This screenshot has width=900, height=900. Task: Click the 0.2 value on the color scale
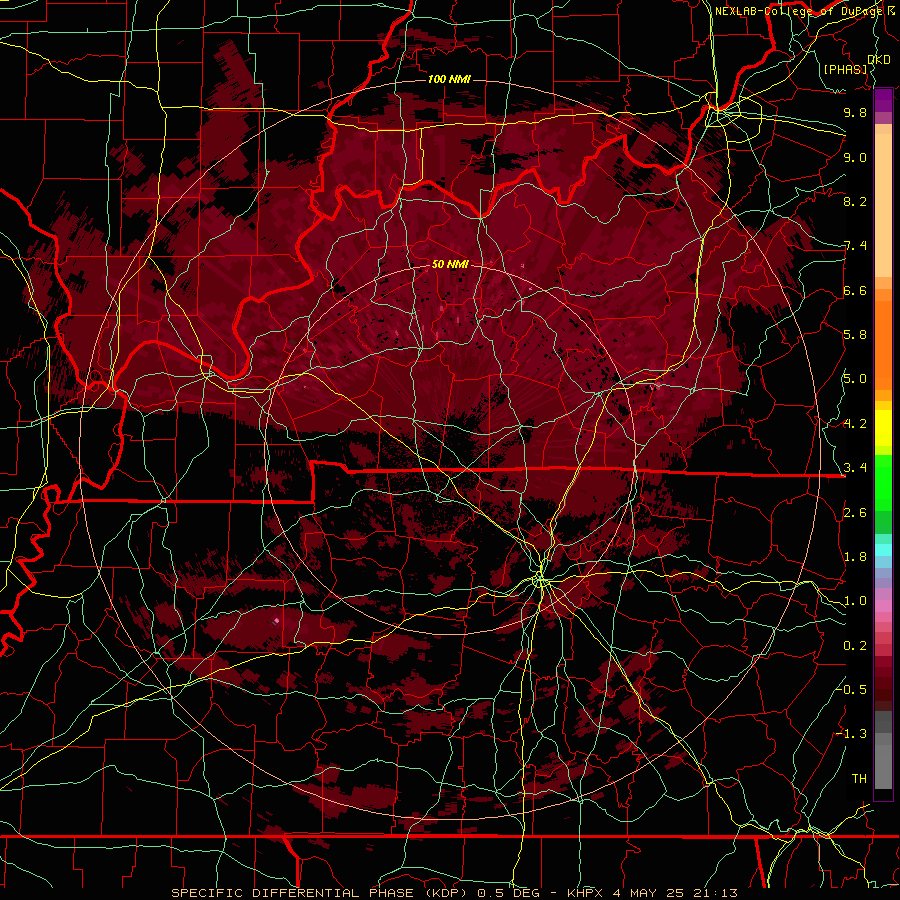(855, 646)
